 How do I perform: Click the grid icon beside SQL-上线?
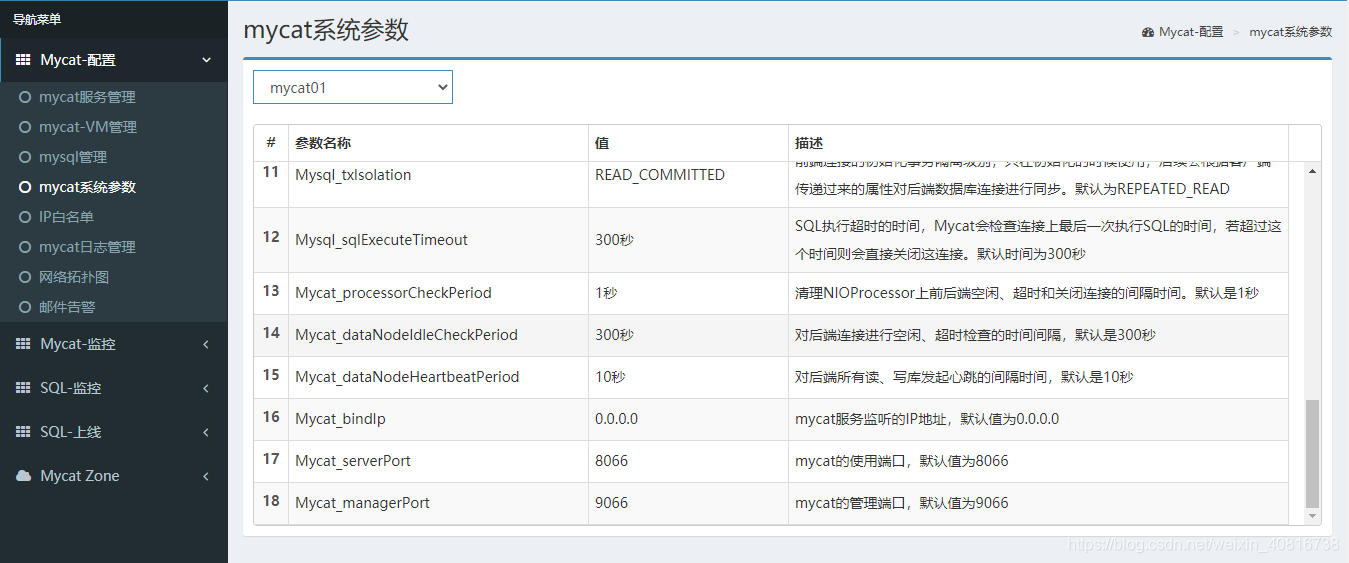[x=23, y=432]
